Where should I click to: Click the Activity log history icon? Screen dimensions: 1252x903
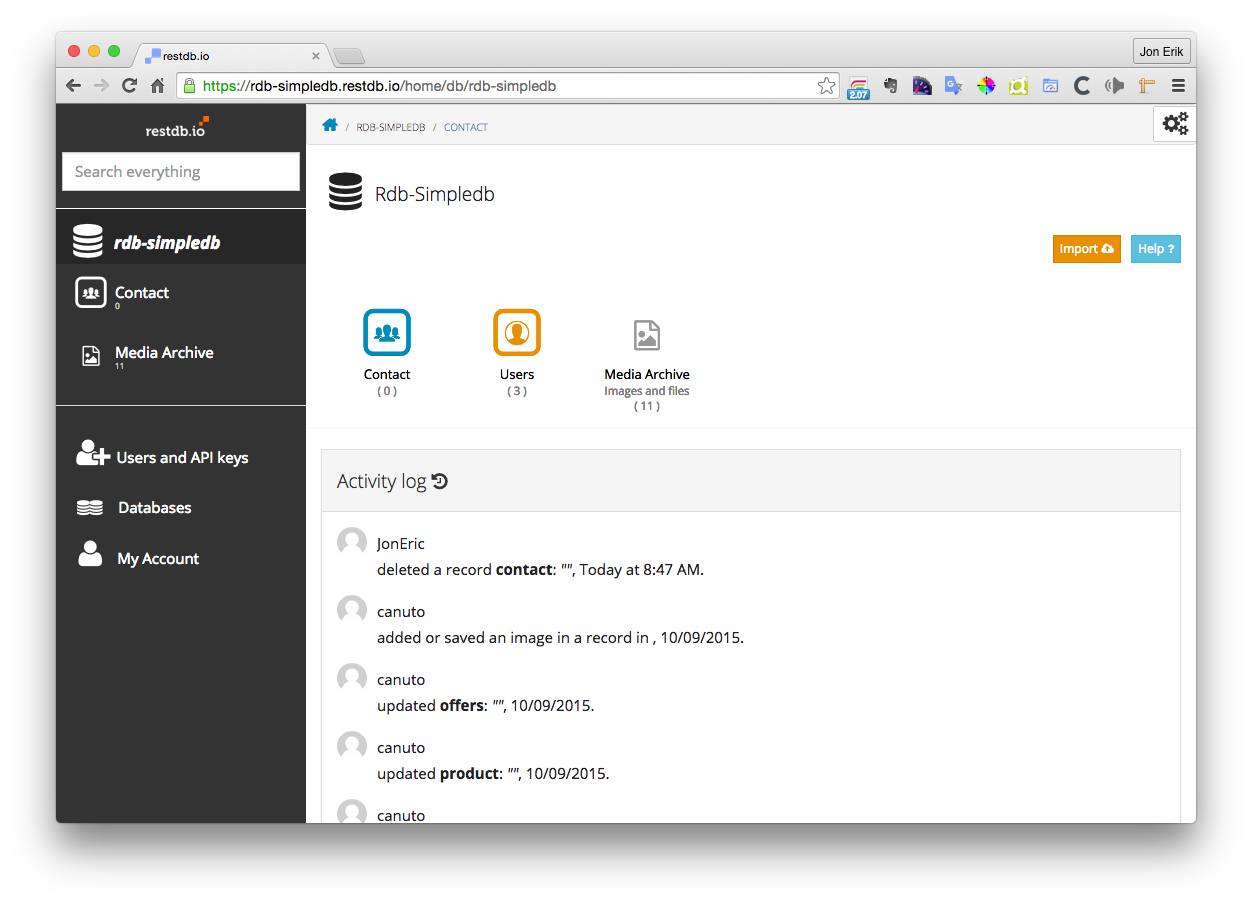coord(440,481)
